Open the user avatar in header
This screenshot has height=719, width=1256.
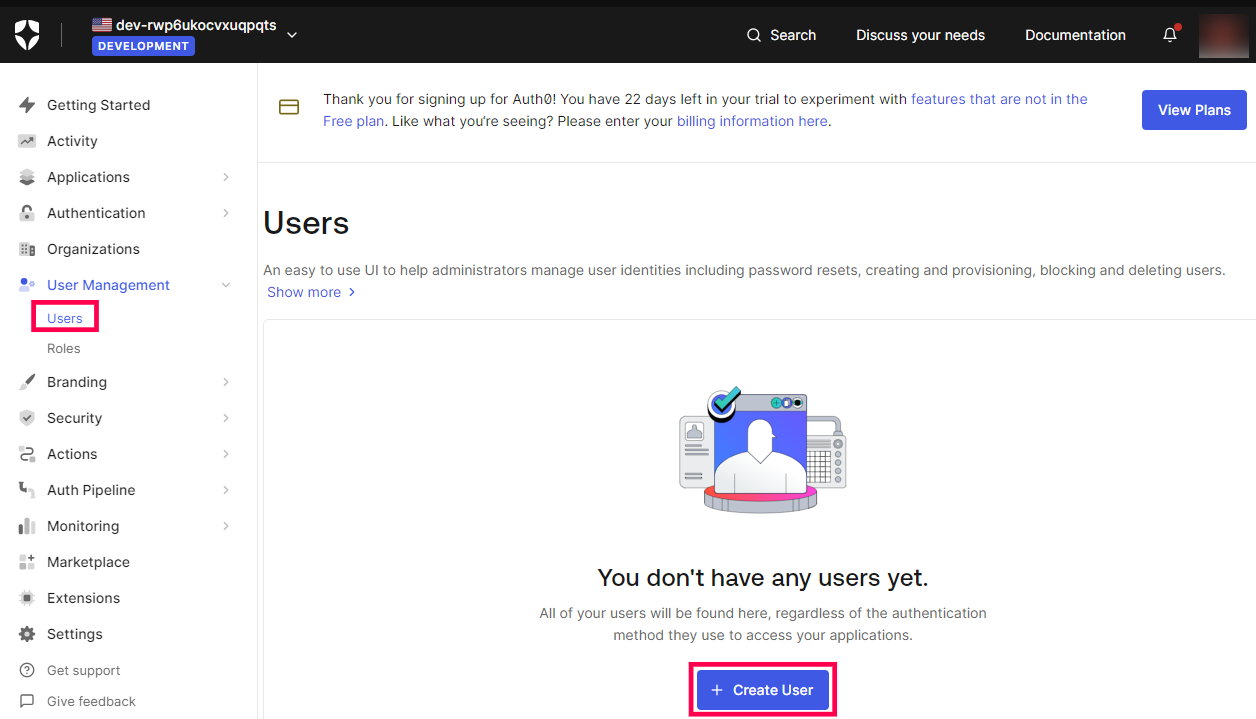click(x=1223, y=35)
